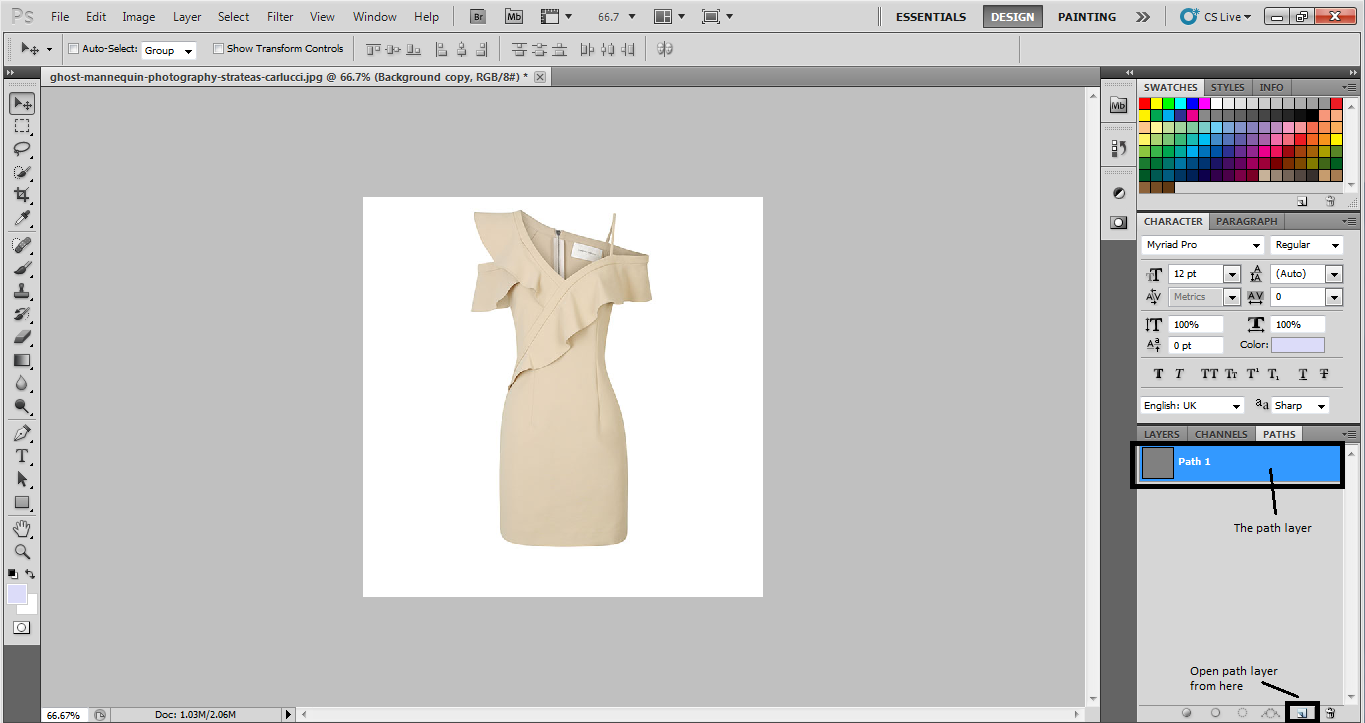Open the Myriad Pro font dropdown
The image size is (1365, 723).
1256,245
